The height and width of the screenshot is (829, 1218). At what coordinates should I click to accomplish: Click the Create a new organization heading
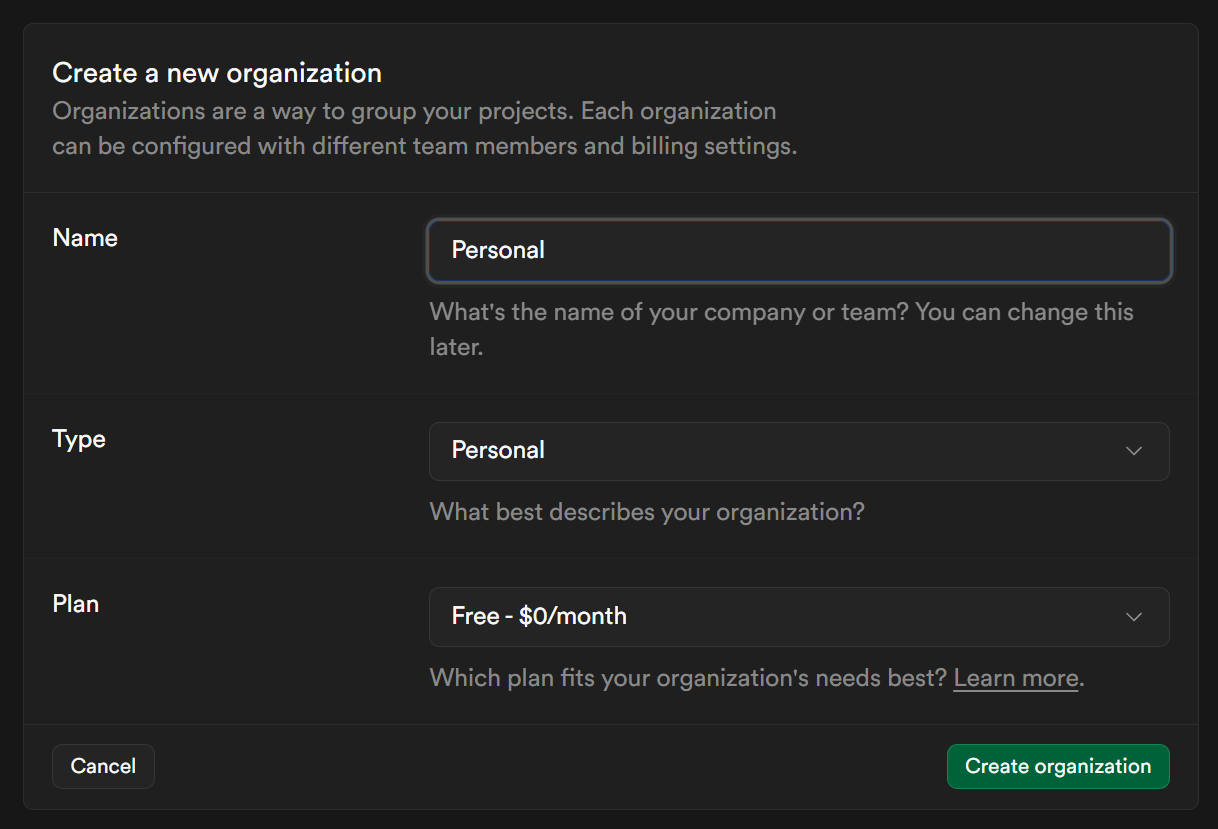click(216, 72)
